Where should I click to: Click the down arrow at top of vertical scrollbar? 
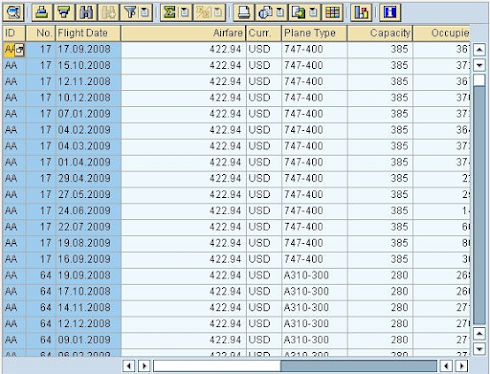(x=479, y=65)
